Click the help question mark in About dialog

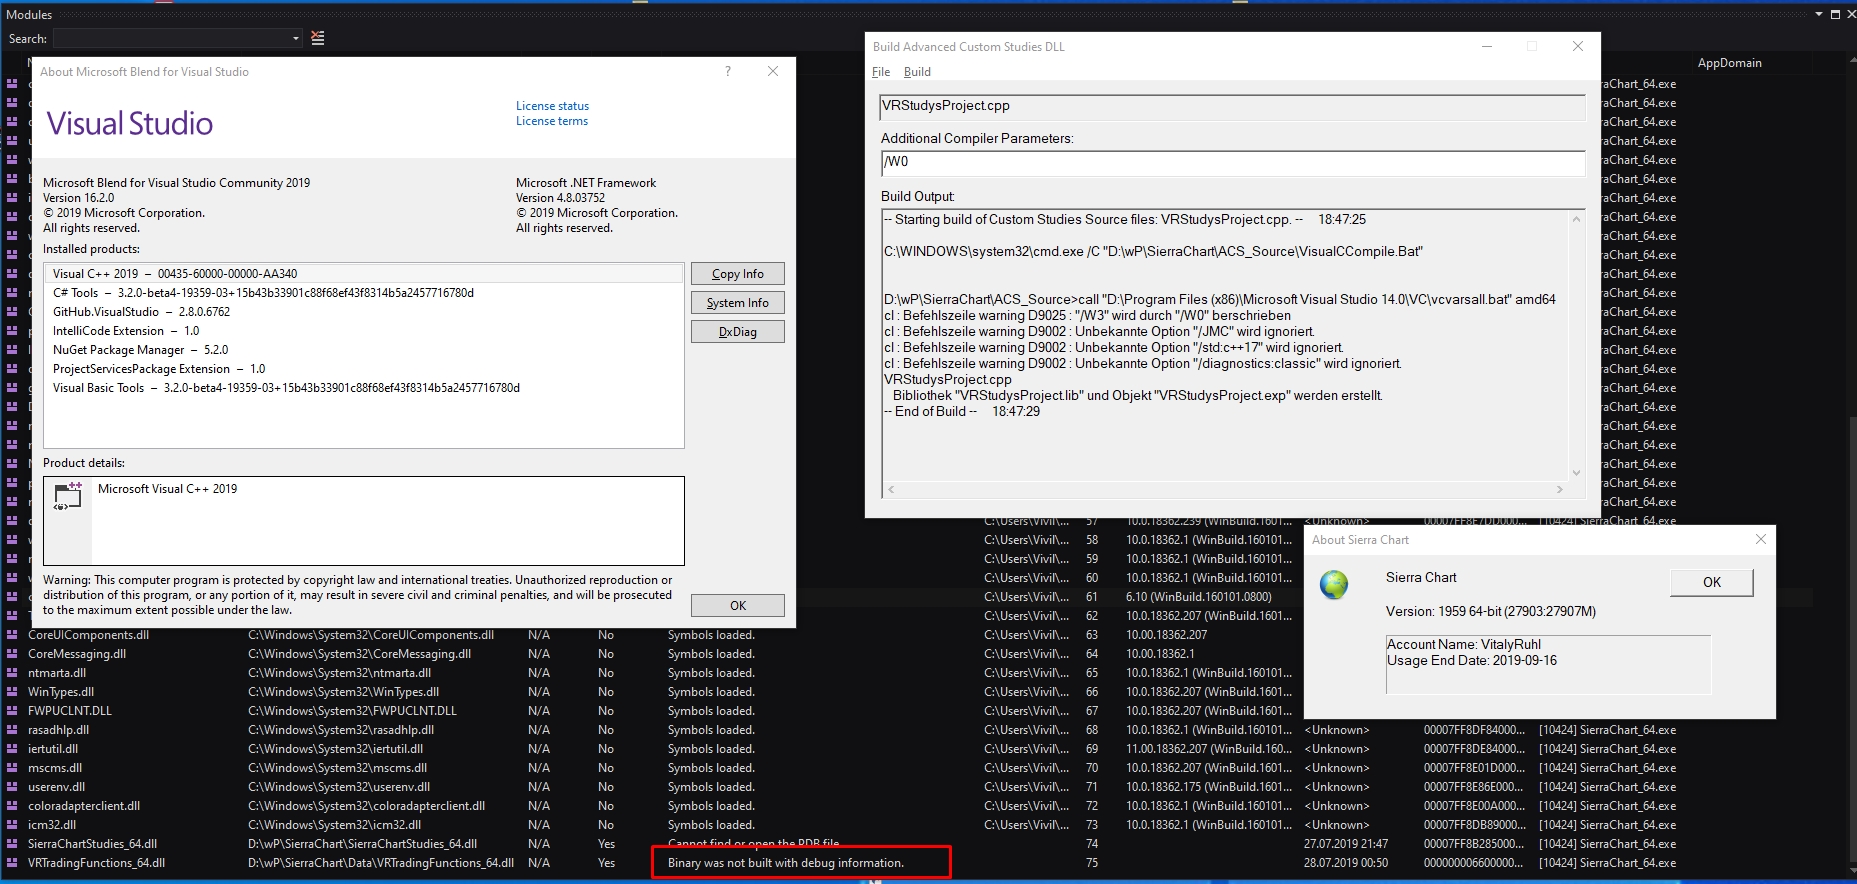pyautogui.click(x=728, y=71)
